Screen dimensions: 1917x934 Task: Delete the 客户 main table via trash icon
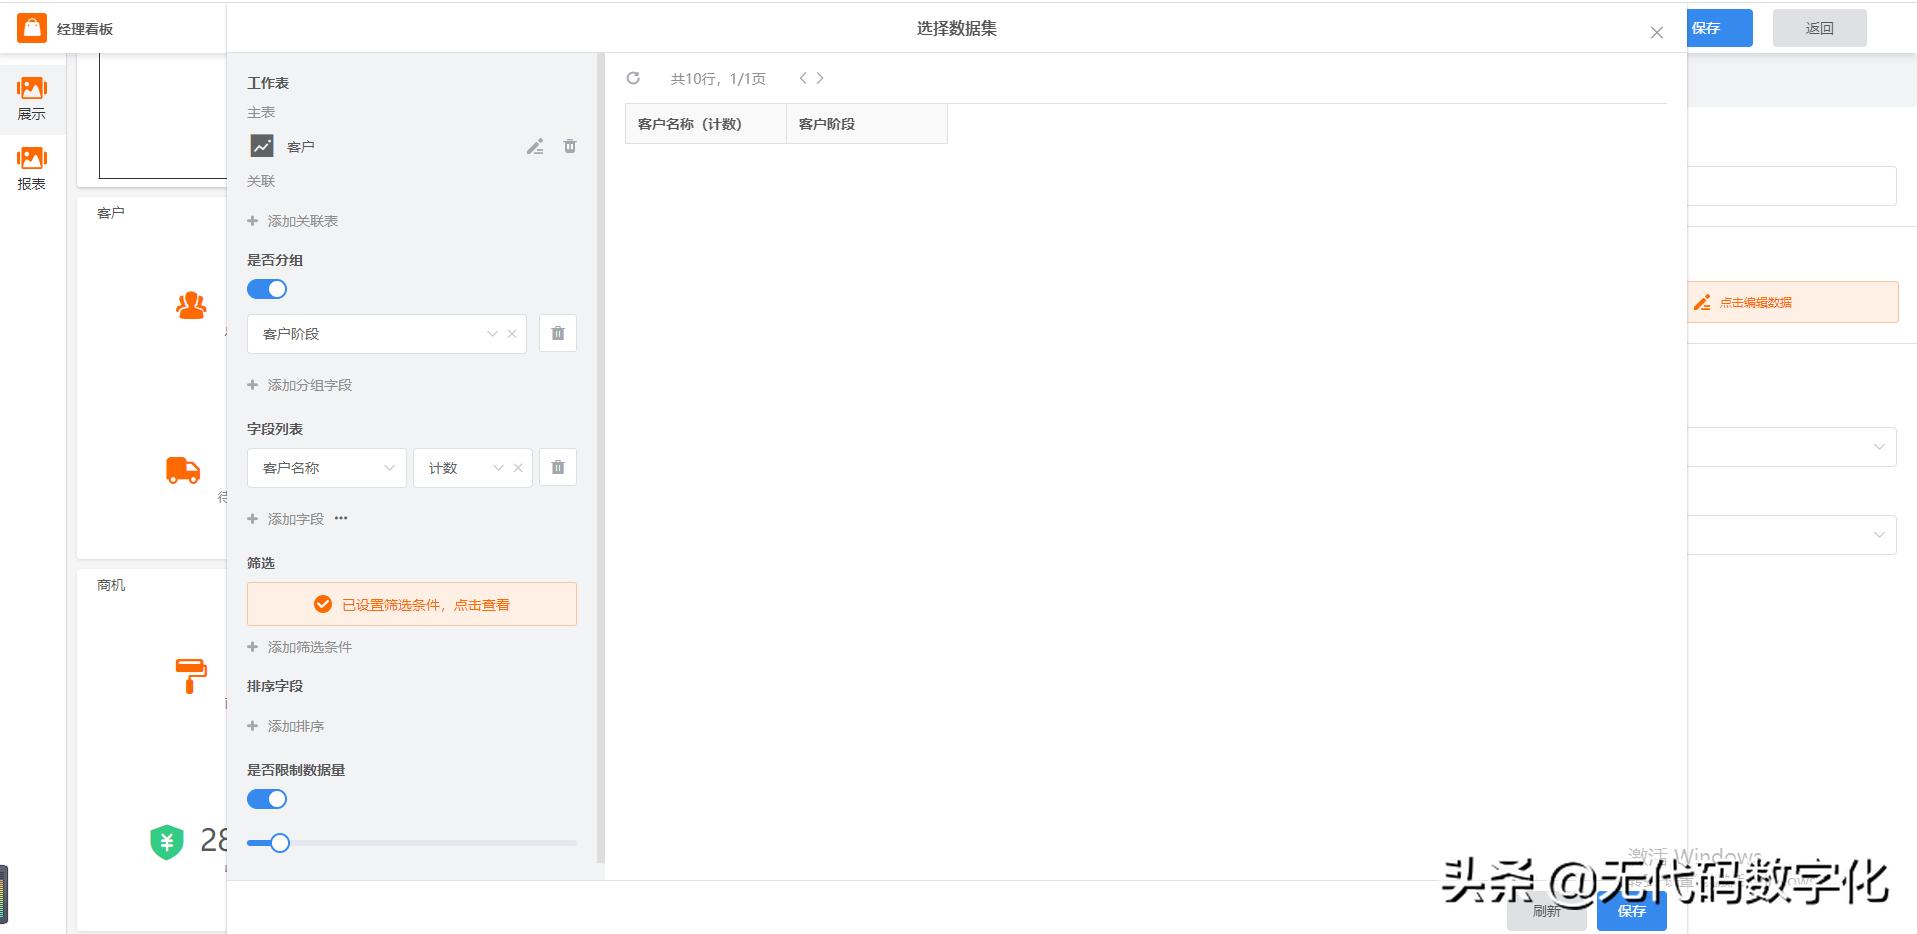tap(569, 146)
